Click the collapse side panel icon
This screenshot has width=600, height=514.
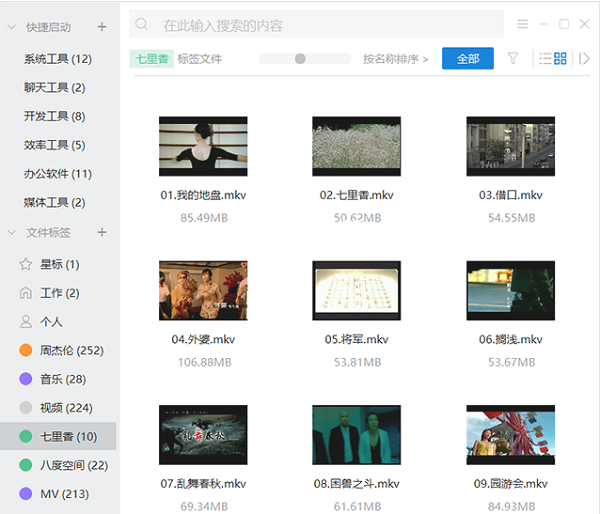(x=585, y=59)
